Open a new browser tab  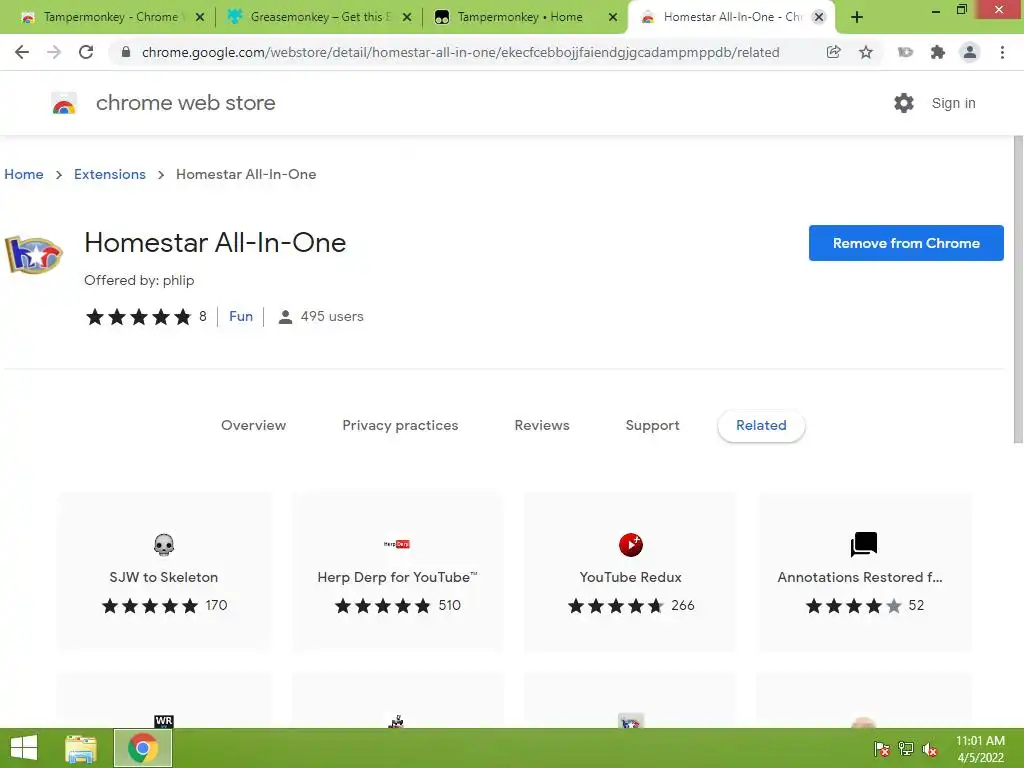coord(857,18)
